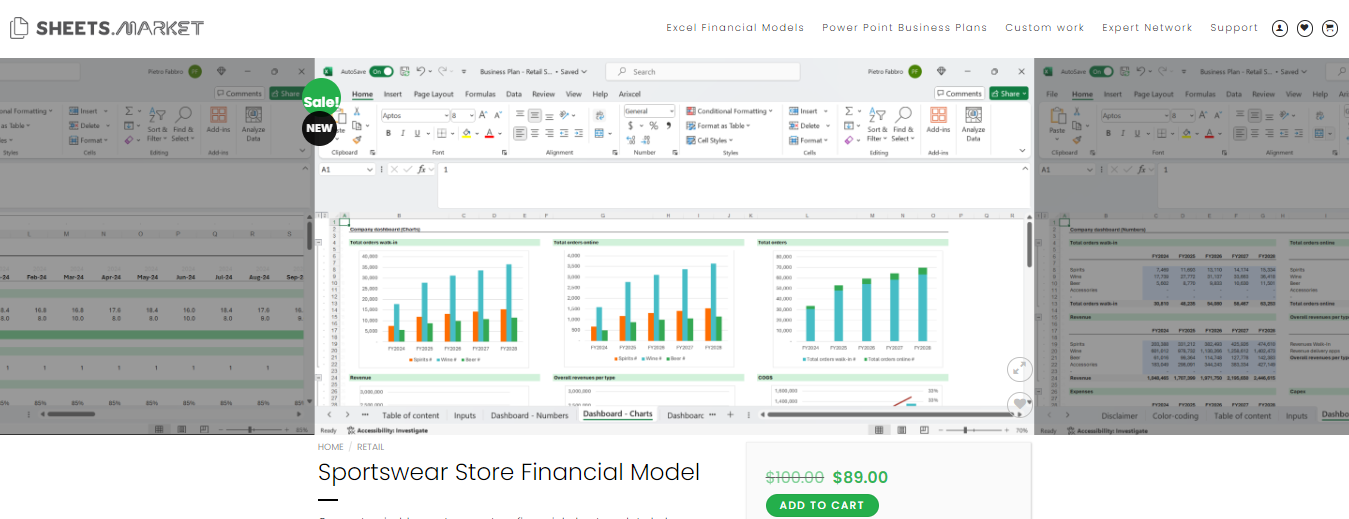The image size is (1349, 519).
Task: Click Comments button in center Excel preview
Action: (x=959, y=93)
